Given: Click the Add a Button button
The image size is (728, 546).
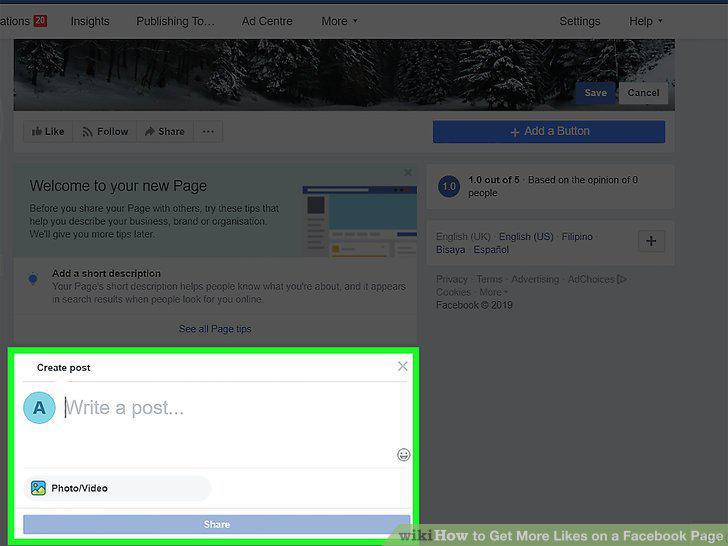Looking at the screenshot, I should coord(549,131).
